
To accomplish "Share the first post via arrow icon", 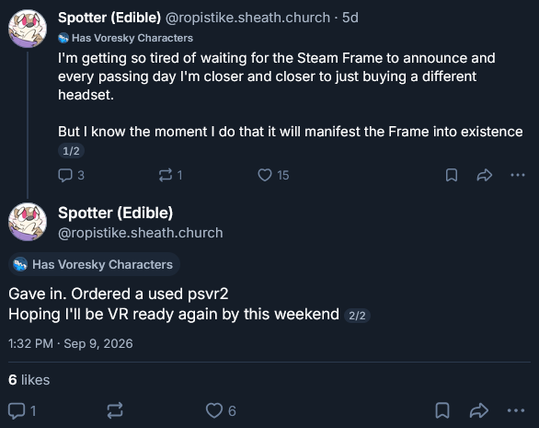I will [484, 175].
